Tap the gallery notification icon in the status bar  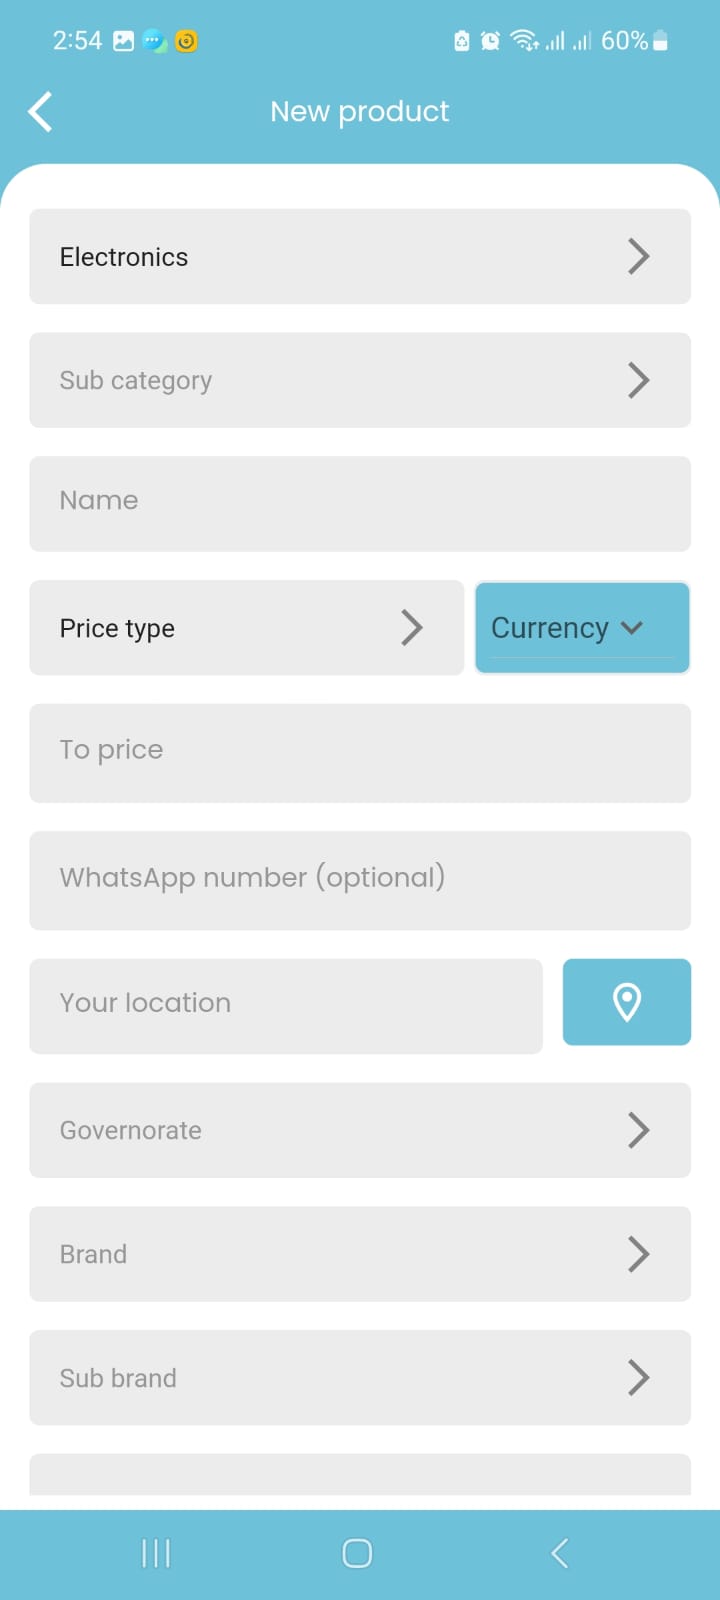tap(124, 41)
